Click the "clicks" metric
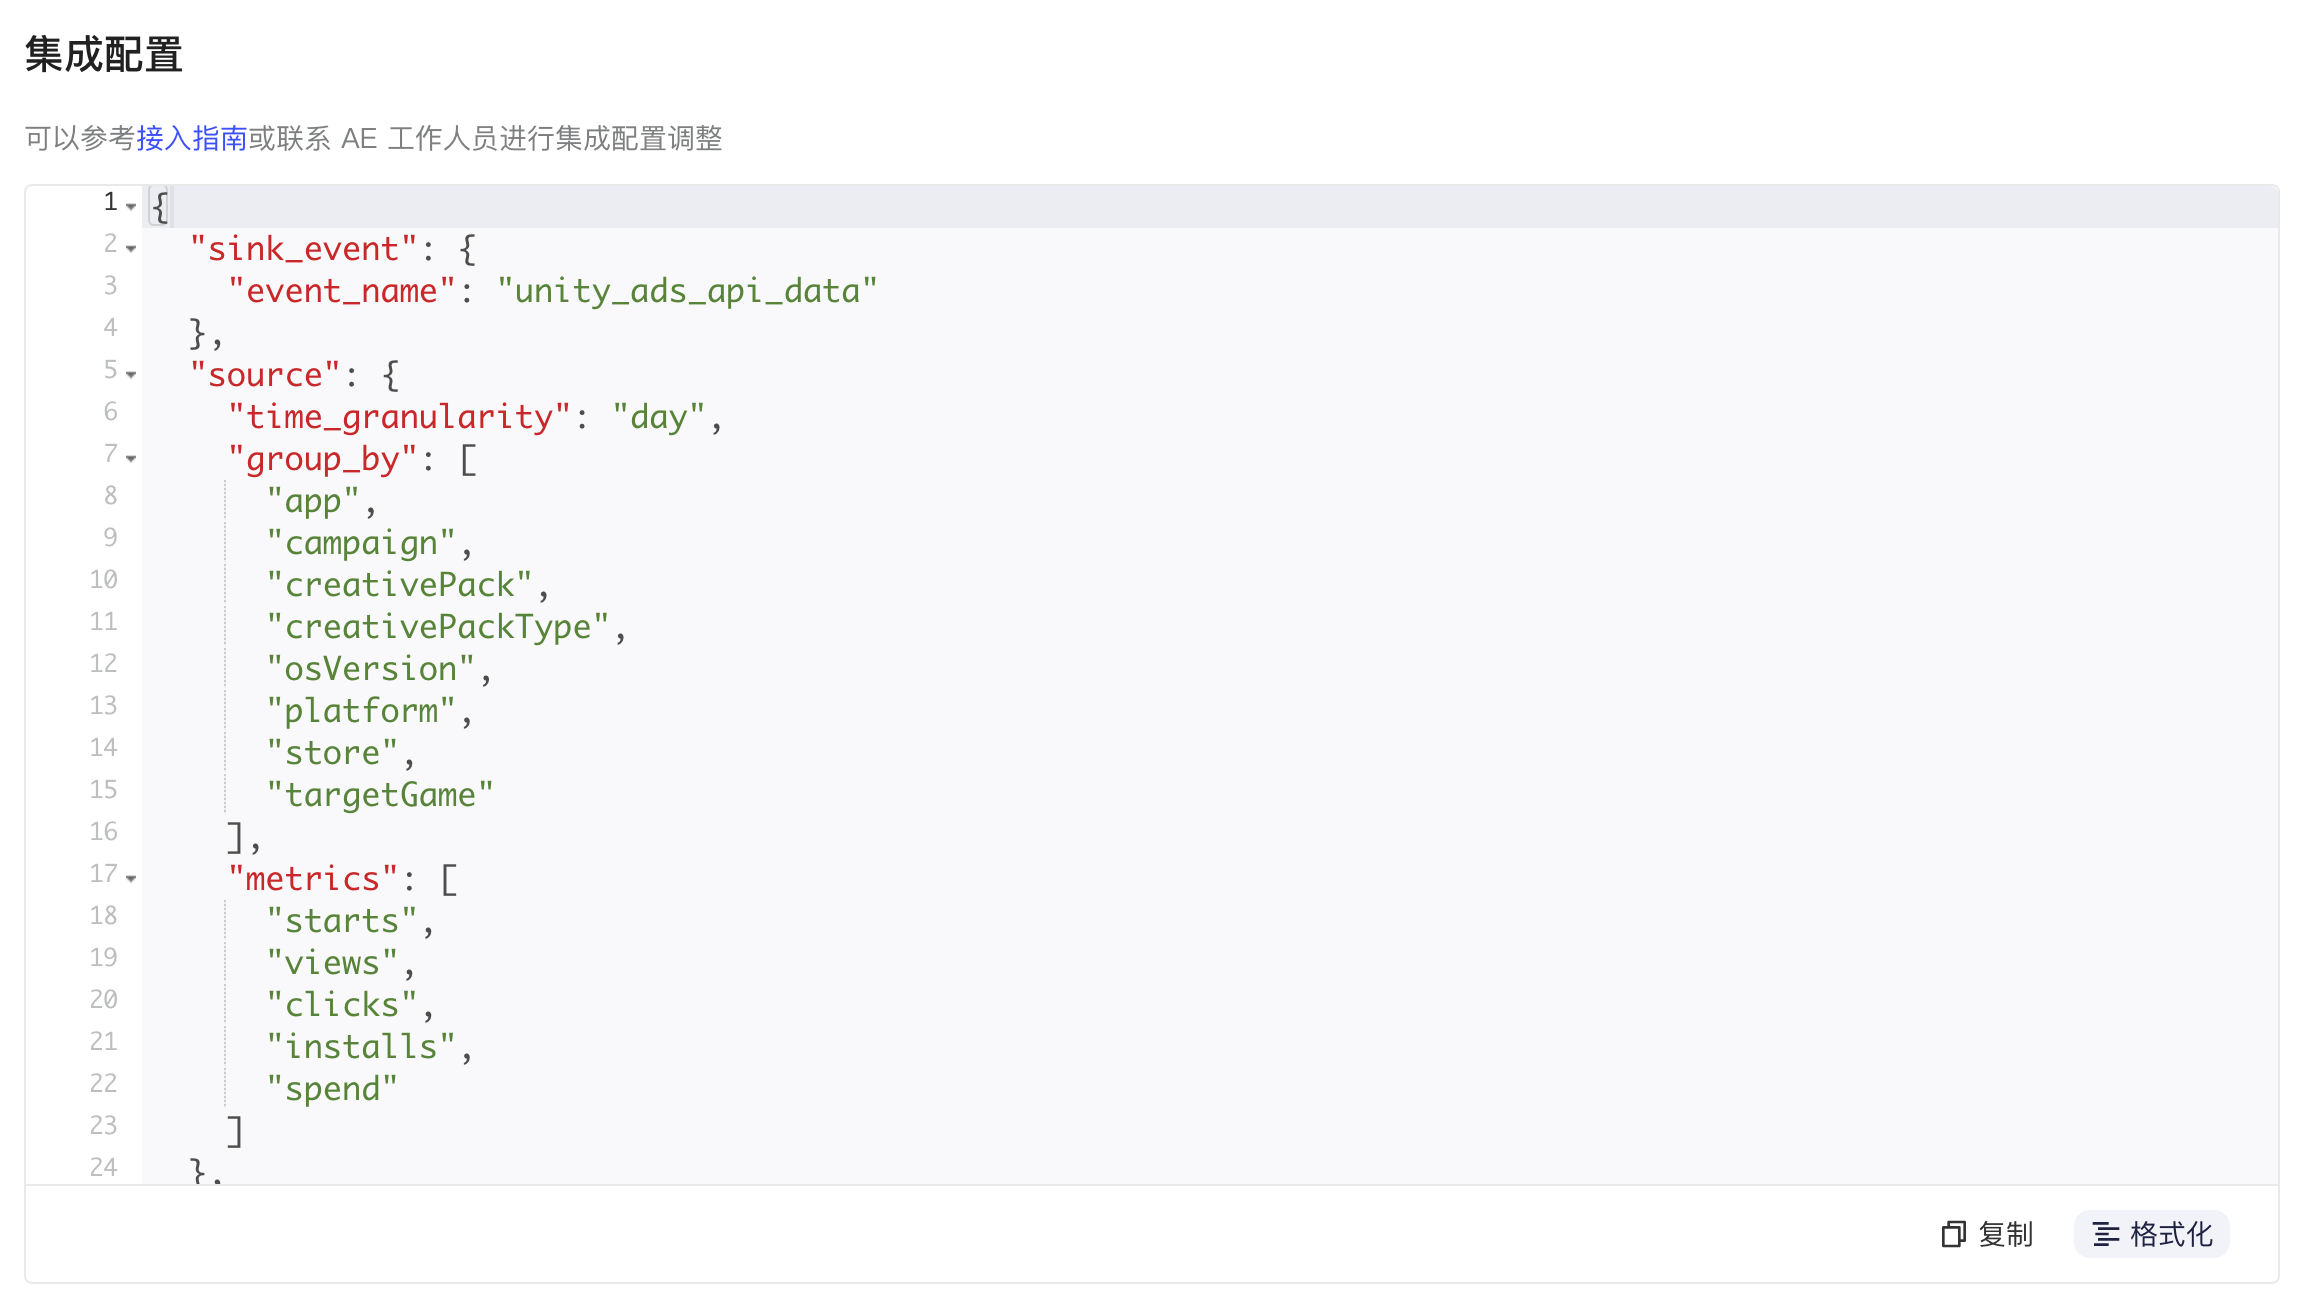 [342, 1005]
